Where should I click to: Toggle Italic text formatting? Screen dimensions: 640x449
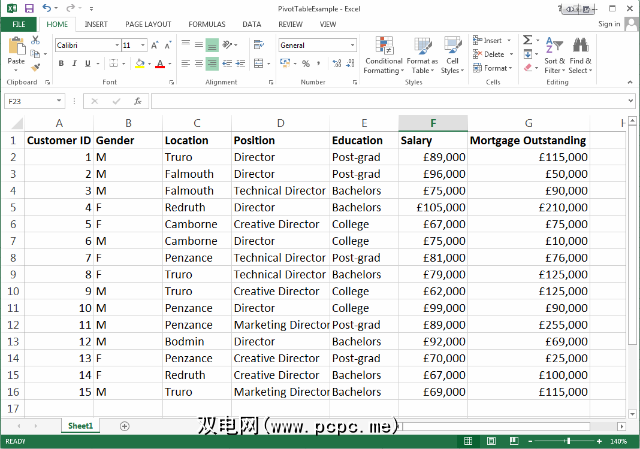[x=75, y=64]
